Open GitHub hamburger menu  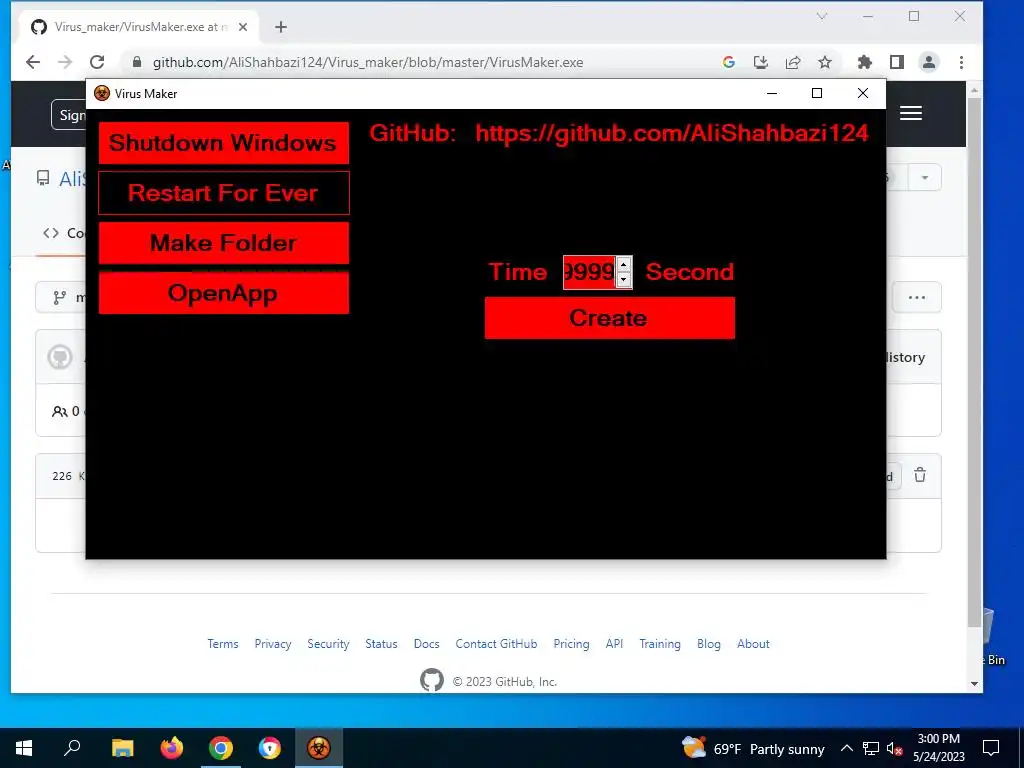coord(910,113)
